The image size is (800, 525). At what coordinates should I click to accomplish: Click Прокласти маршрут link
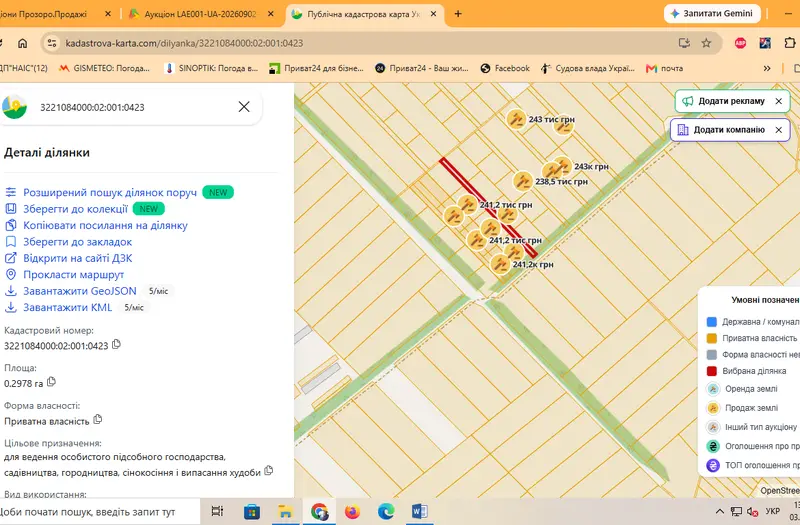coord(73,274)
